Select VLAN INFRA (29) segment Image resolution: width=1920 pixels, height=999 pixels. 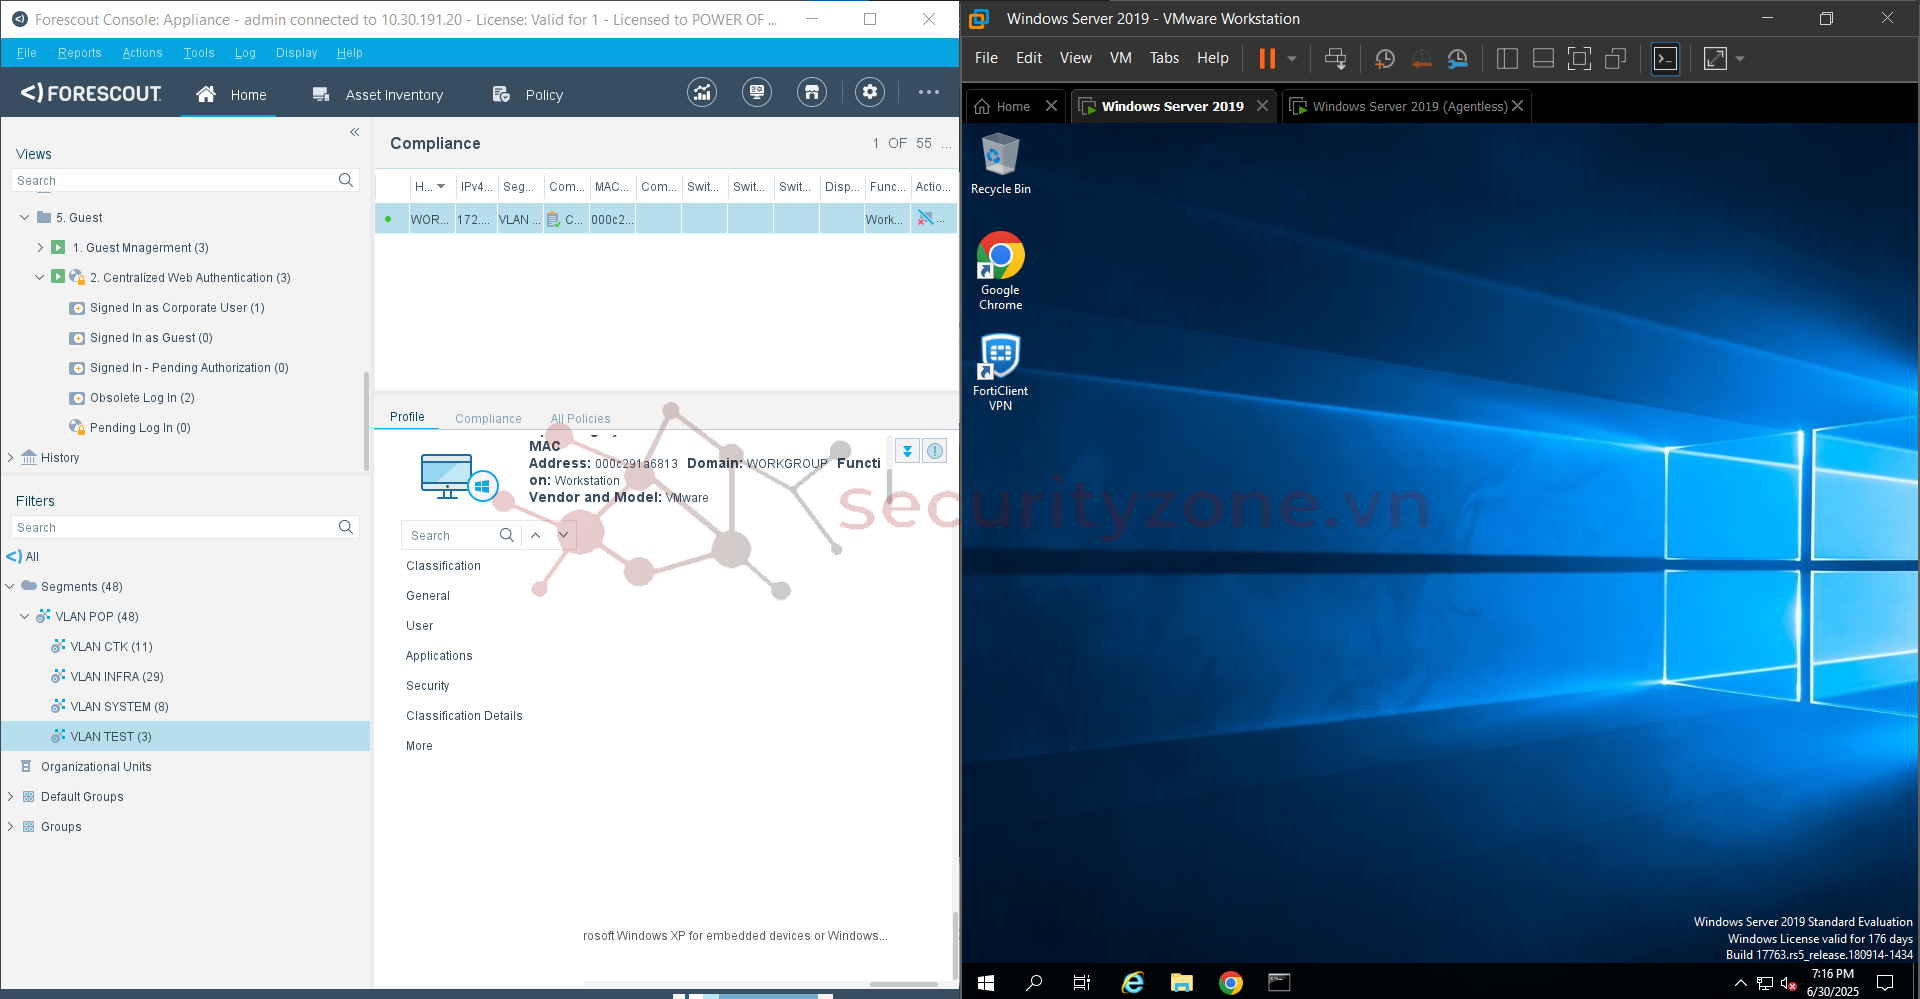coord(117,676)
